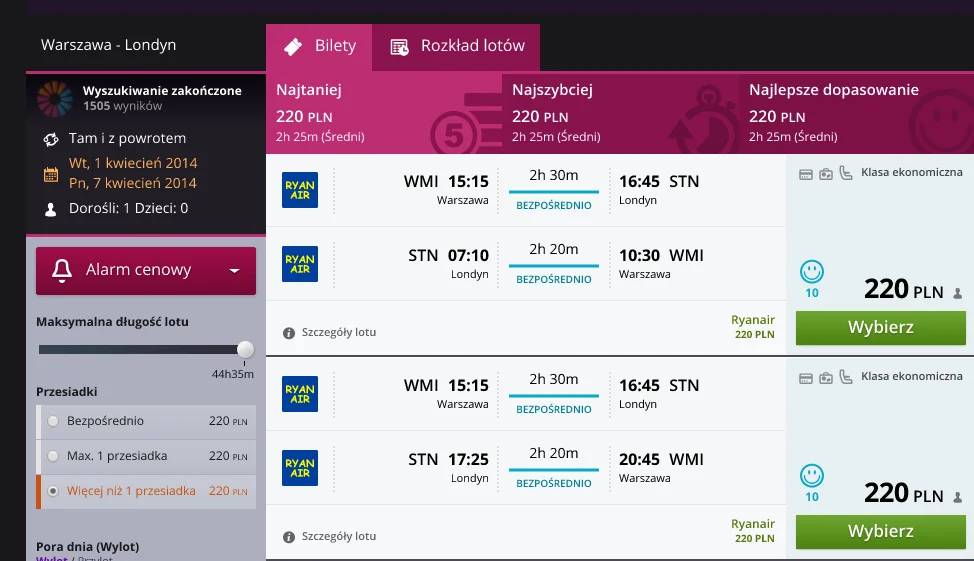Select Max. 1 przesiadka radio option

coord(53,456)
